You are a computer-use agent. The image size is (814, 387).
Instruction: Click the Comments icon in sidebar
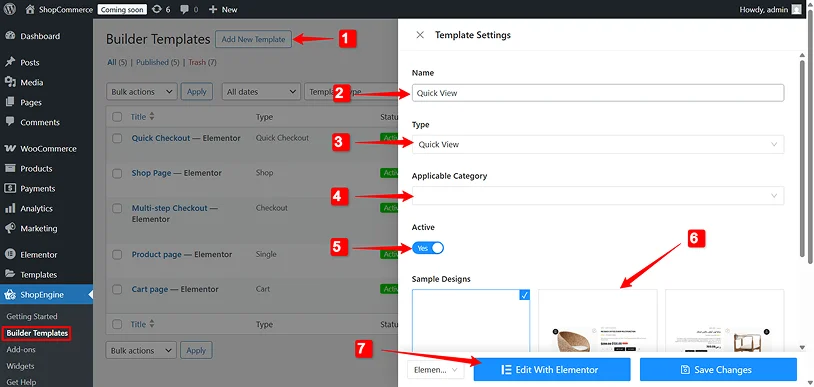(9, 122)
